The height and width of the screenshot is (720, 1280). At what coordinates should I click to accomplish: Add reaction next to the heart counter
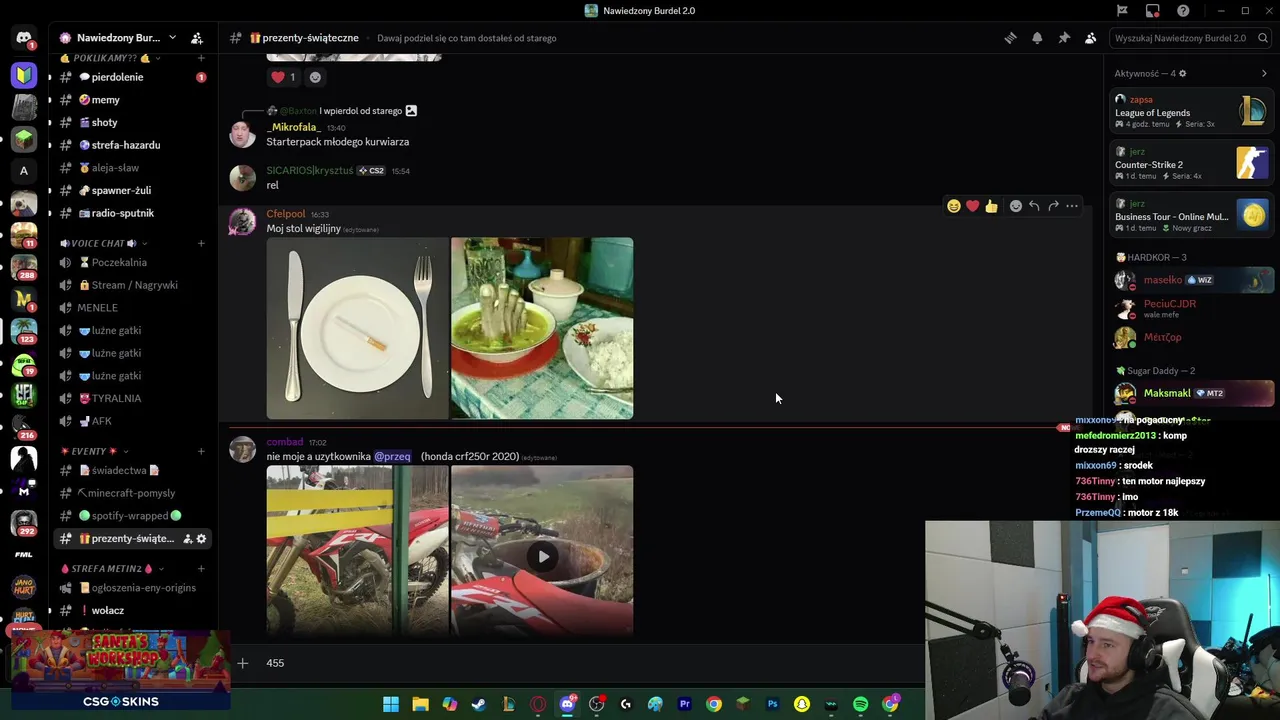tap(315, 77)
